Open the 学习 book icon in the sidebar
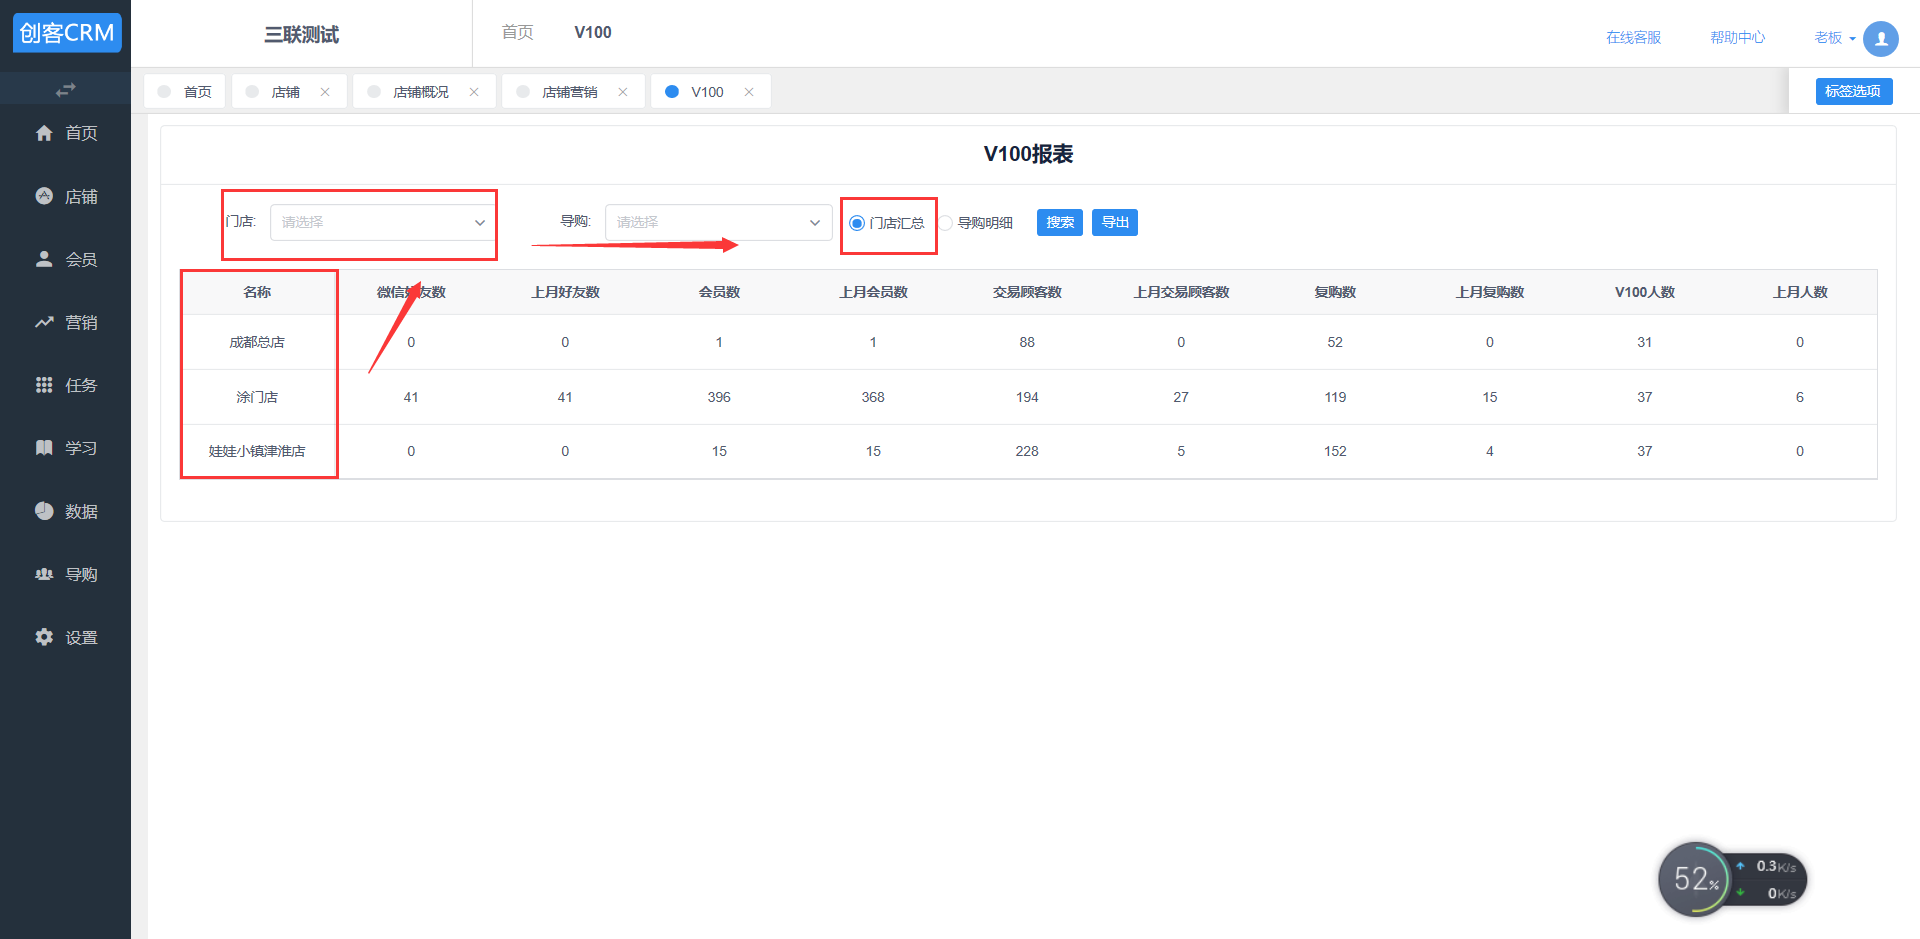The height and width of the screenshot is (939, 1920). coord(44,448)
